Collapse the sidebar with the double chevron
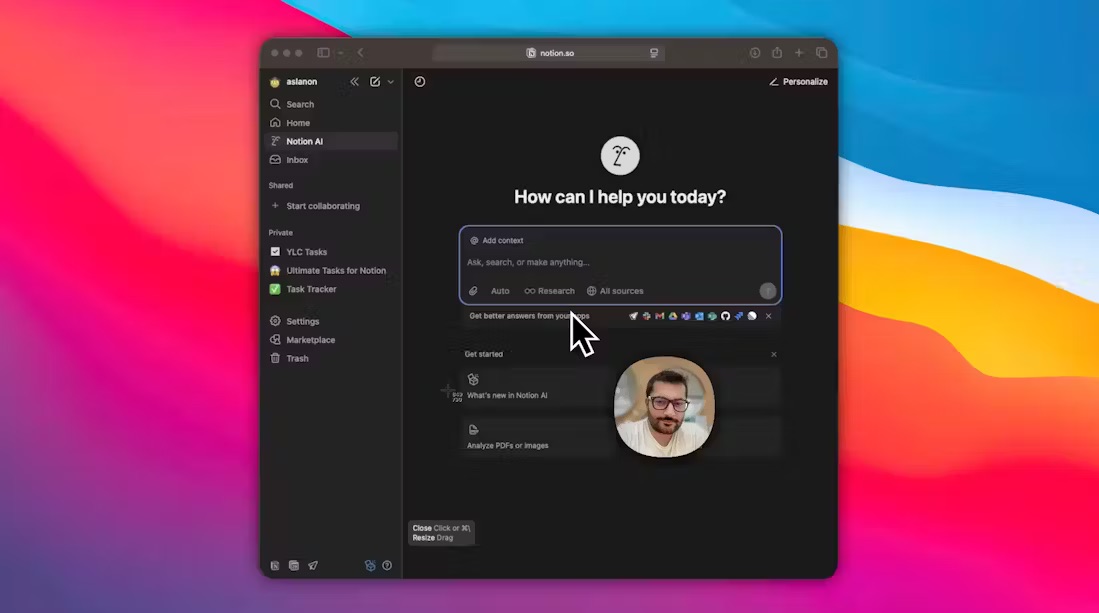This screenshot has width=1099, height=613. click(355, 82)
